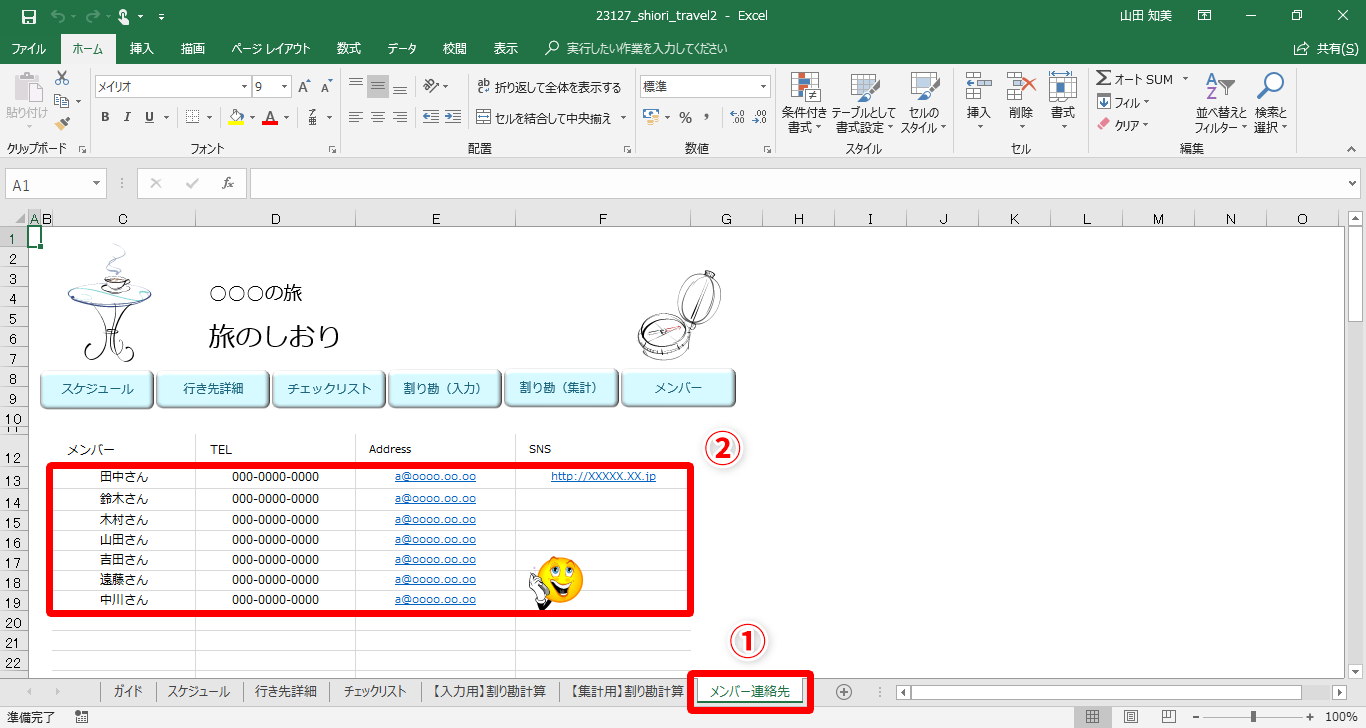The image size is (1366, 728).
Task: Paste using the 貼り付け button
Action: pos(27,103)
